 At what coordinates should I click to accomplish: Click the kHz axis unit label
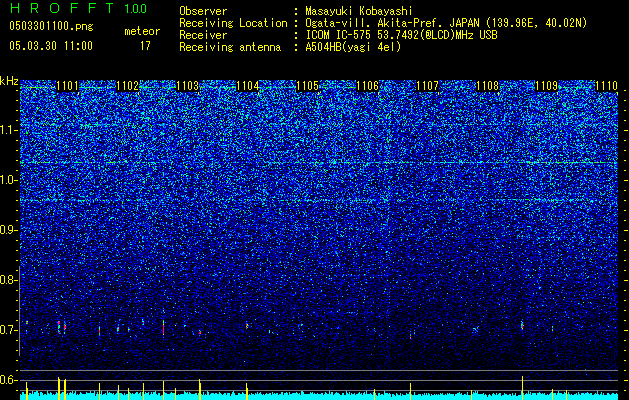point(9,81)
